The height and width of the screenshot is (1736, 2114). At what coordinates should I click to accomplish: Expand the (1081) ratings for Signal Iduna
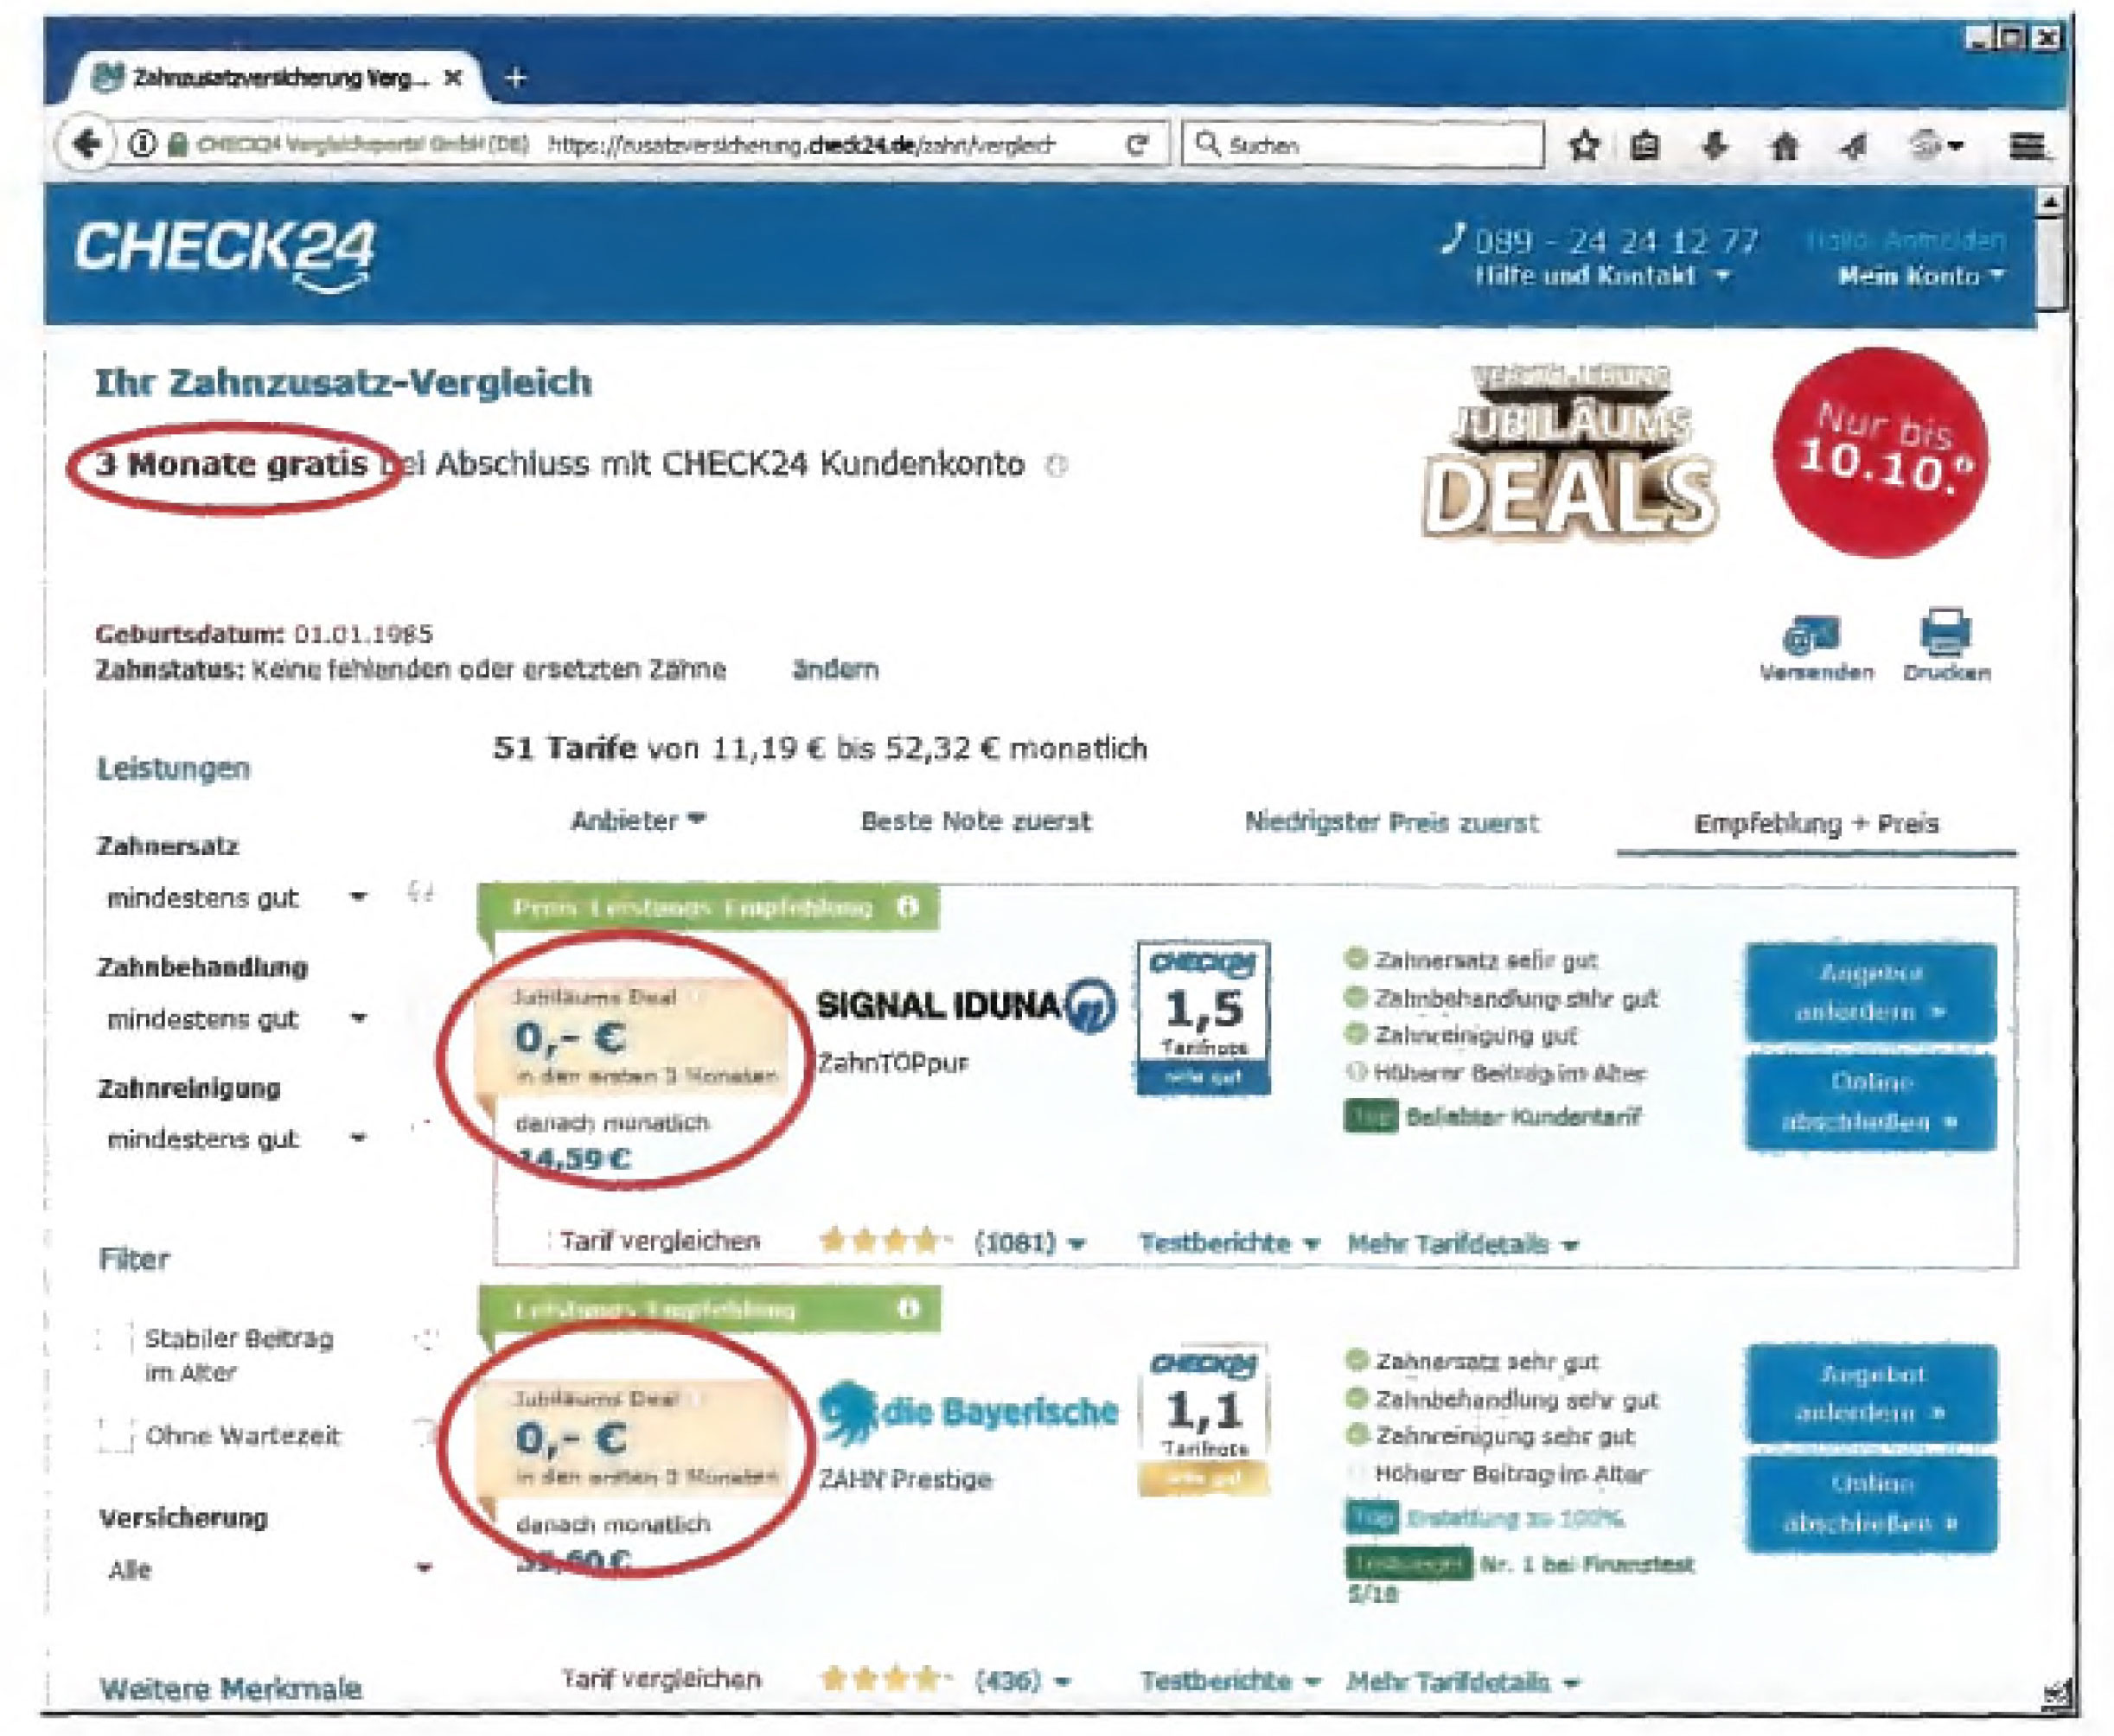(x=1030, y=1243)
